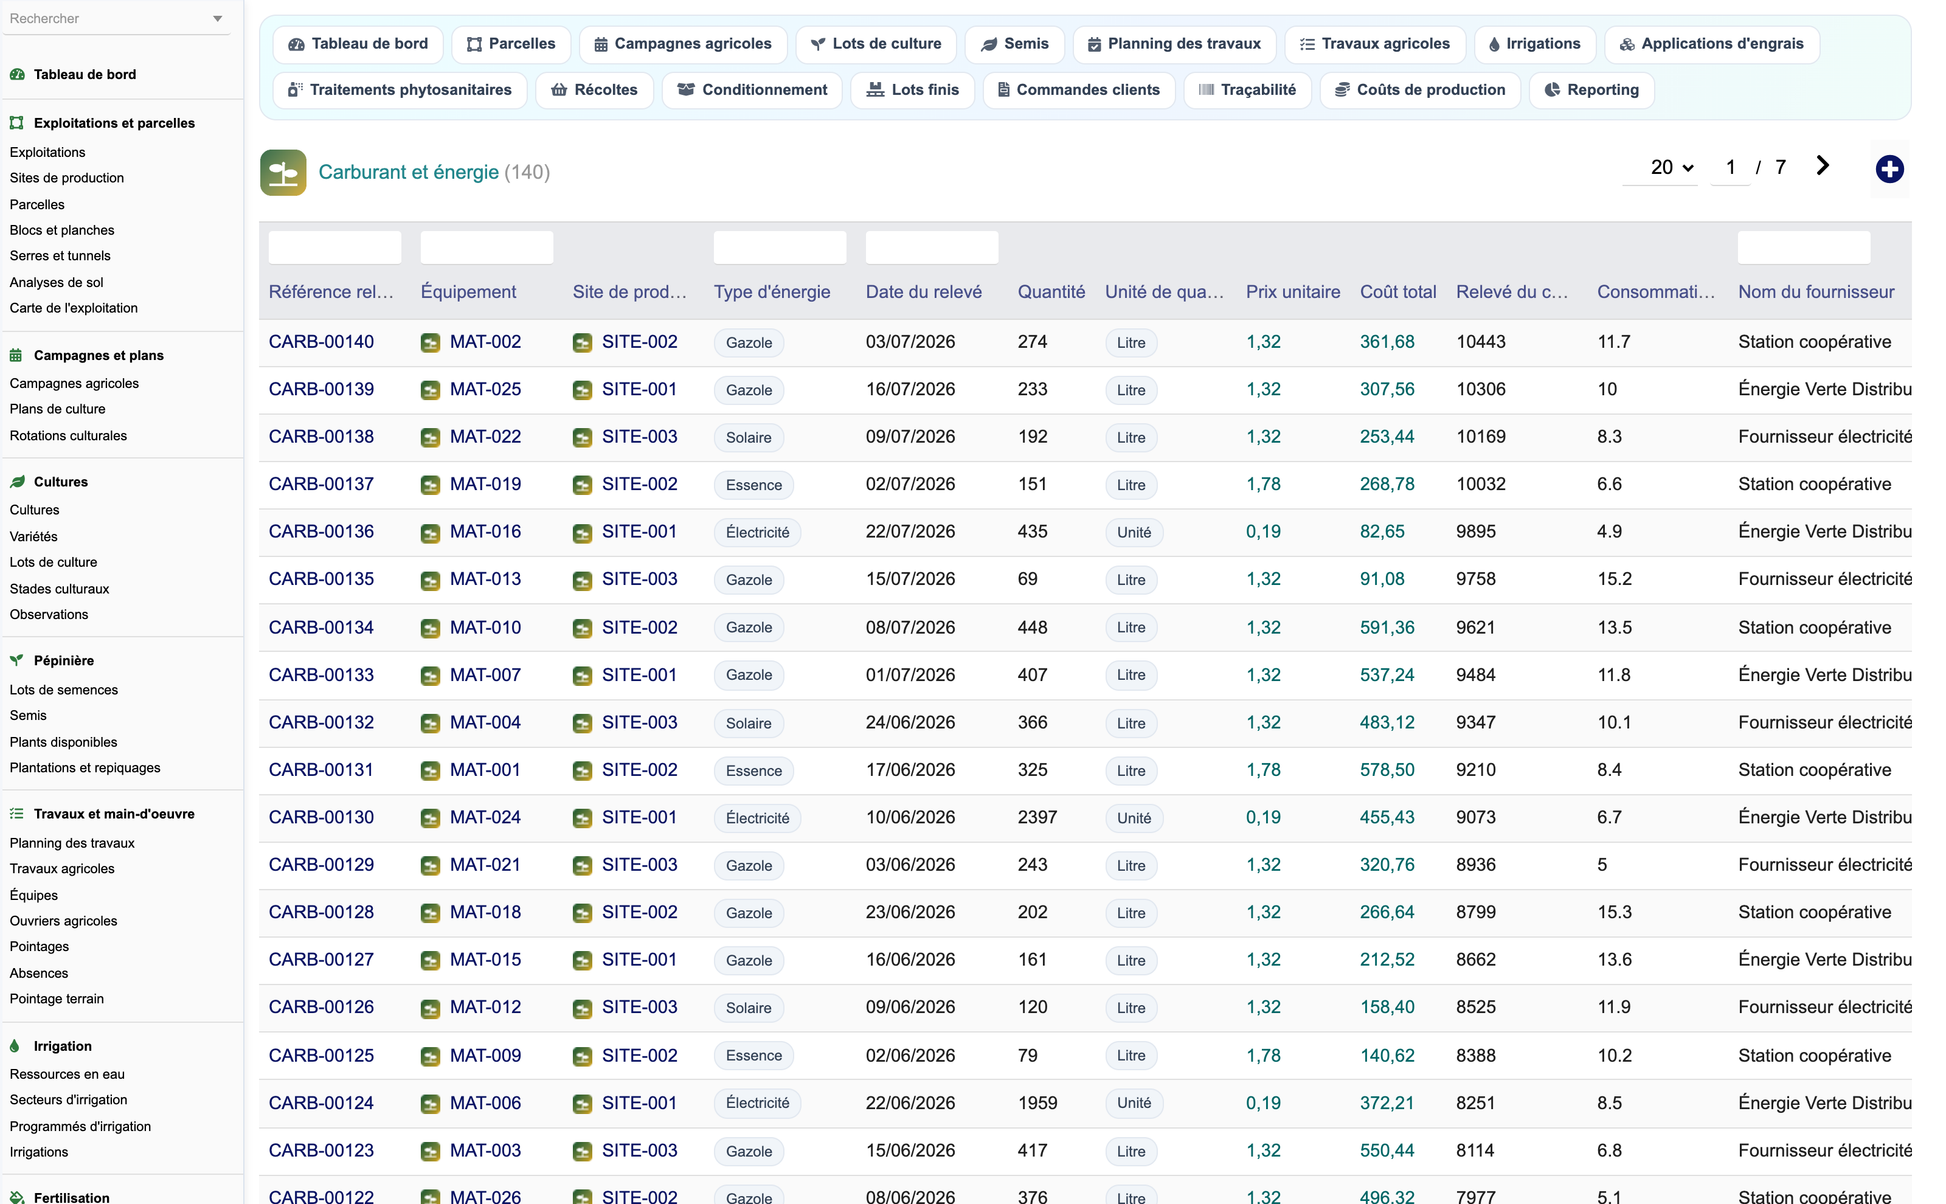Open record CARB-00136 link
1946x1204 pixels.
click(x=321, y=532)
